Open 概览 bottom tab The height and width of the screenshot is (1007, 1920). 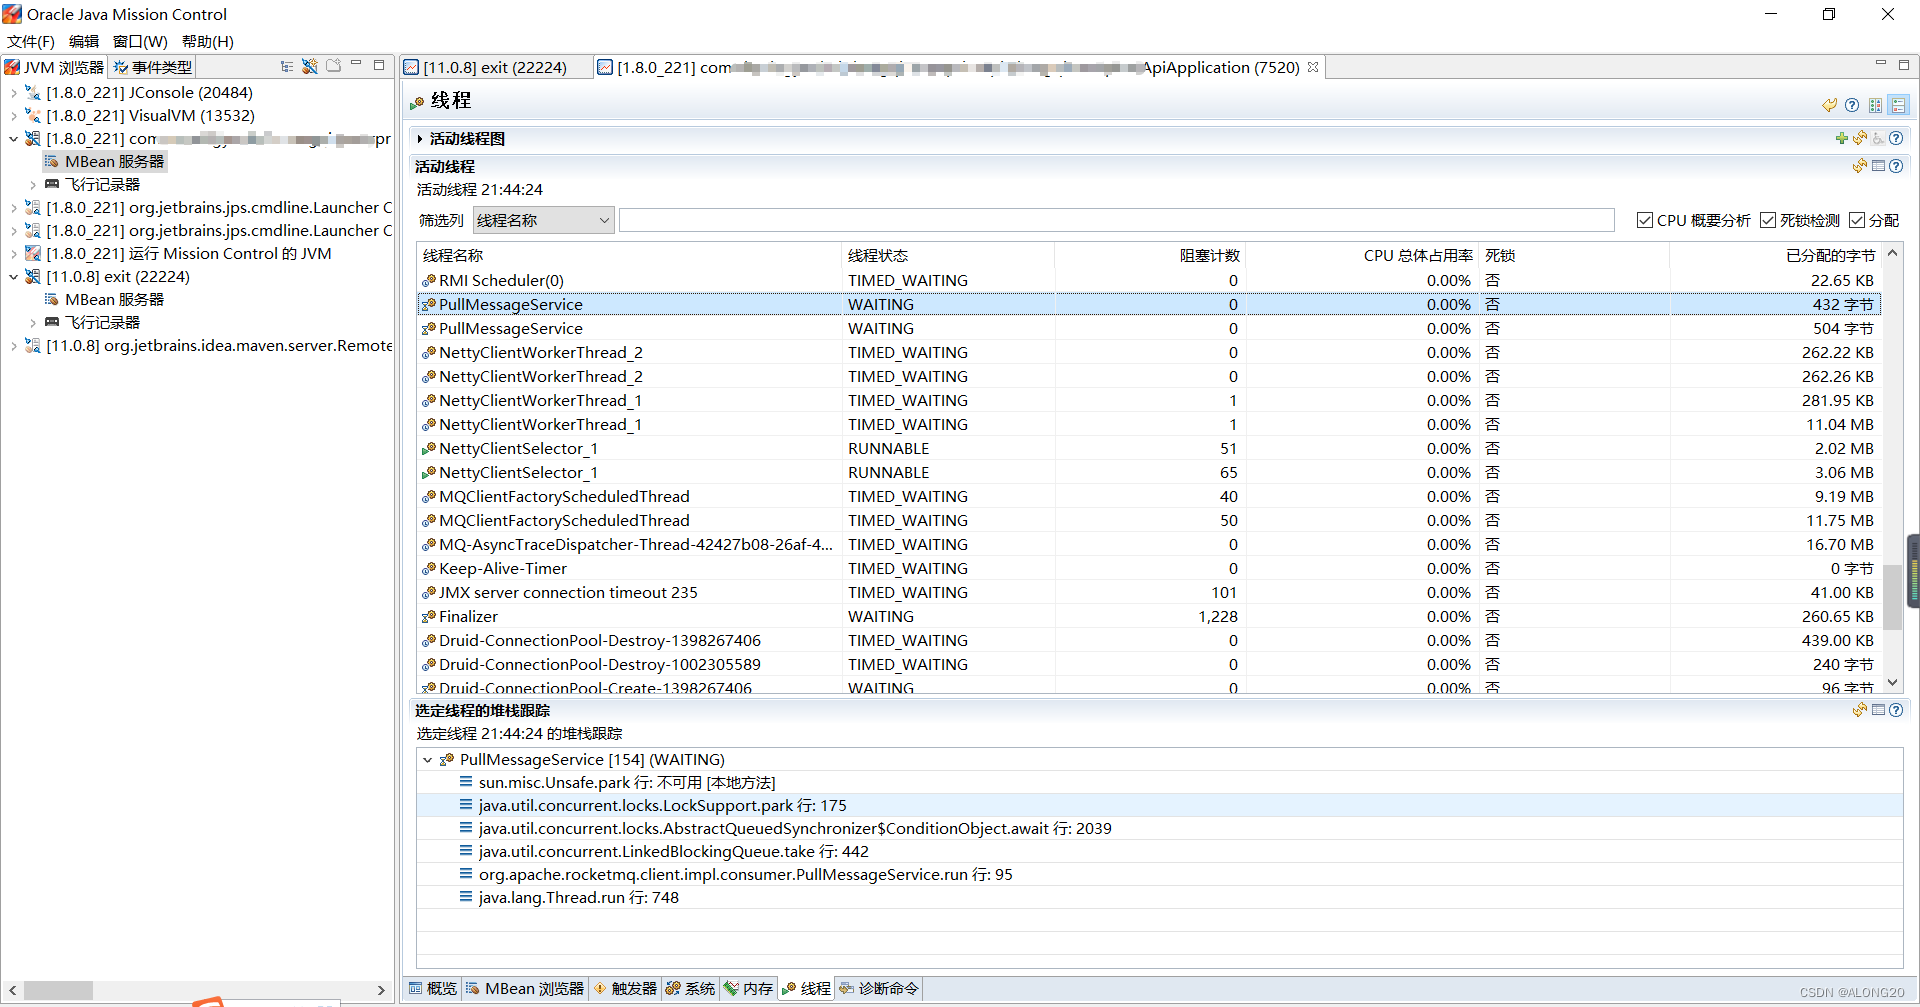click(432, 988)
